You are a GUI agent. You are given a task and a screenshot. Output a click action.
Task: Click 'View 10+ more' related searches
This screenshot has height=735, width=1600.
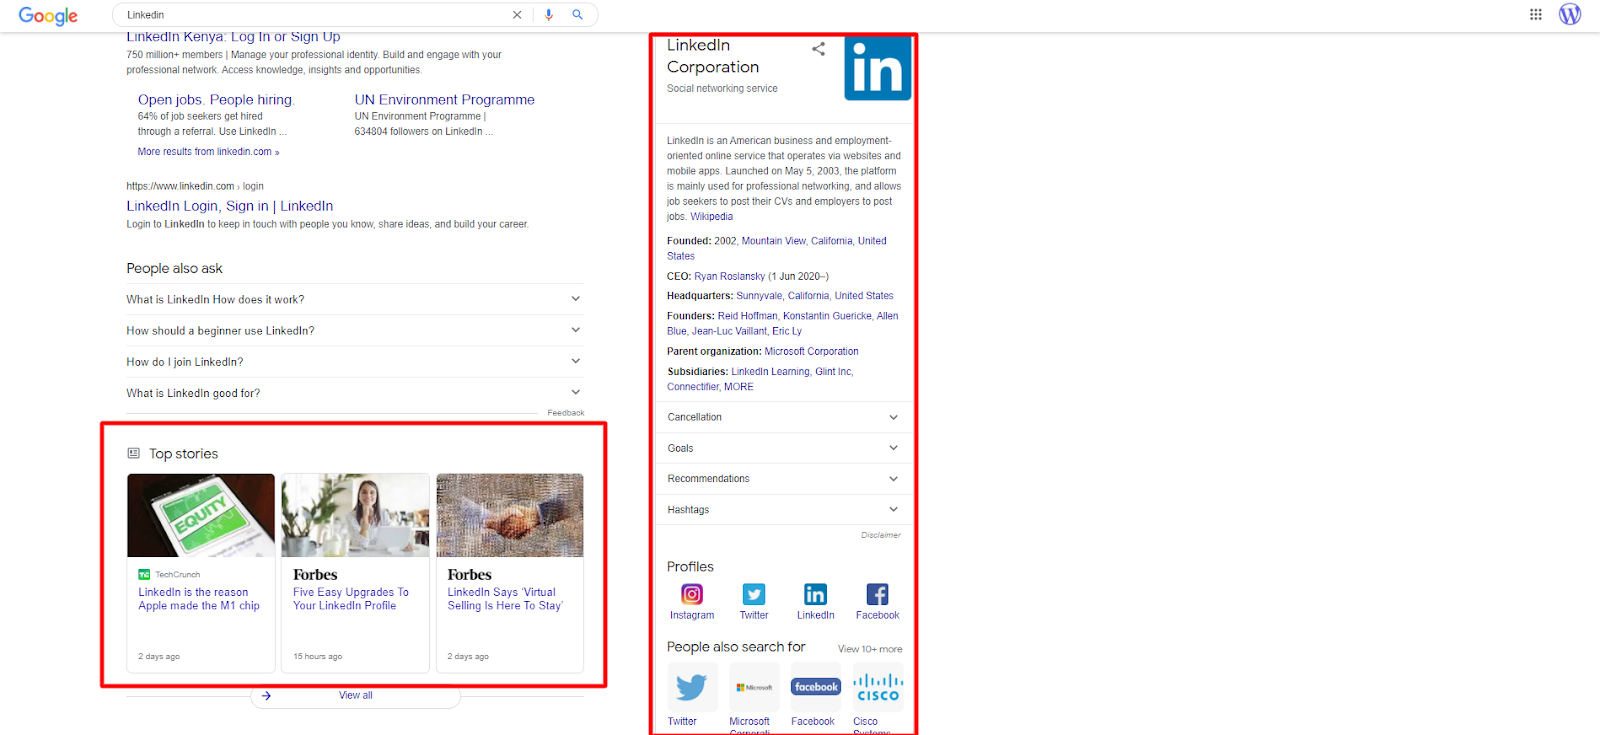coord(870,649)
